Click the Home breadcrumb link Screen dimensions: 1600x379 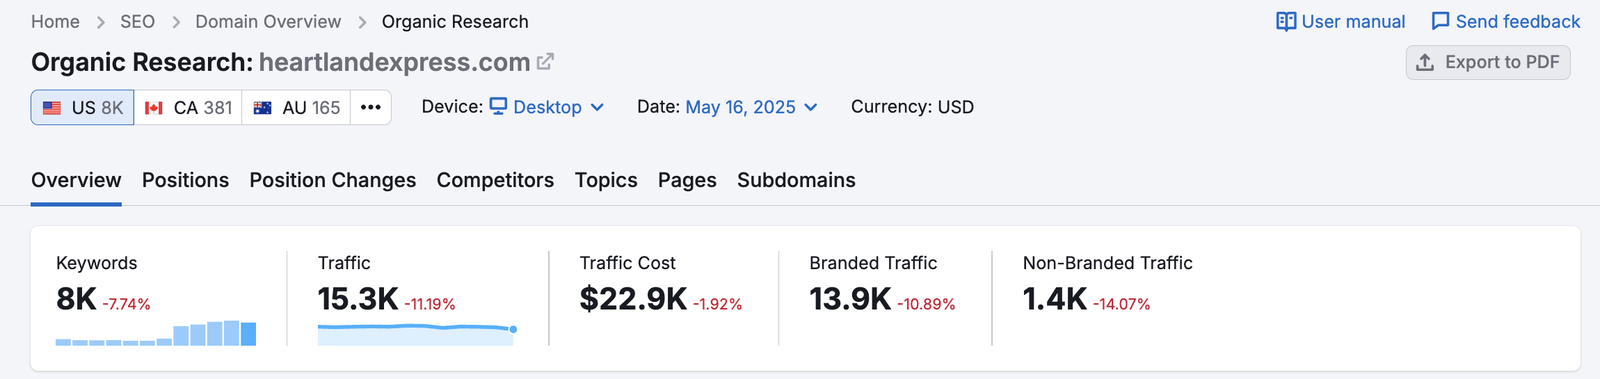pos(55,21)
